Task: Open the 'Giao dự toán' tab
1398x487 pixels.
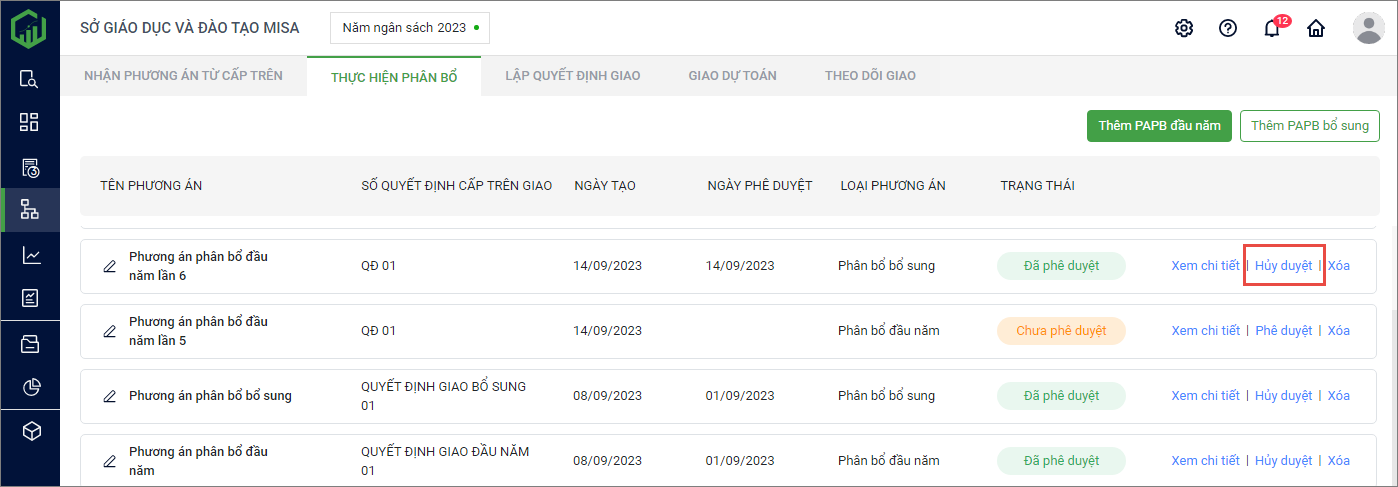Action: pos(732,75)
